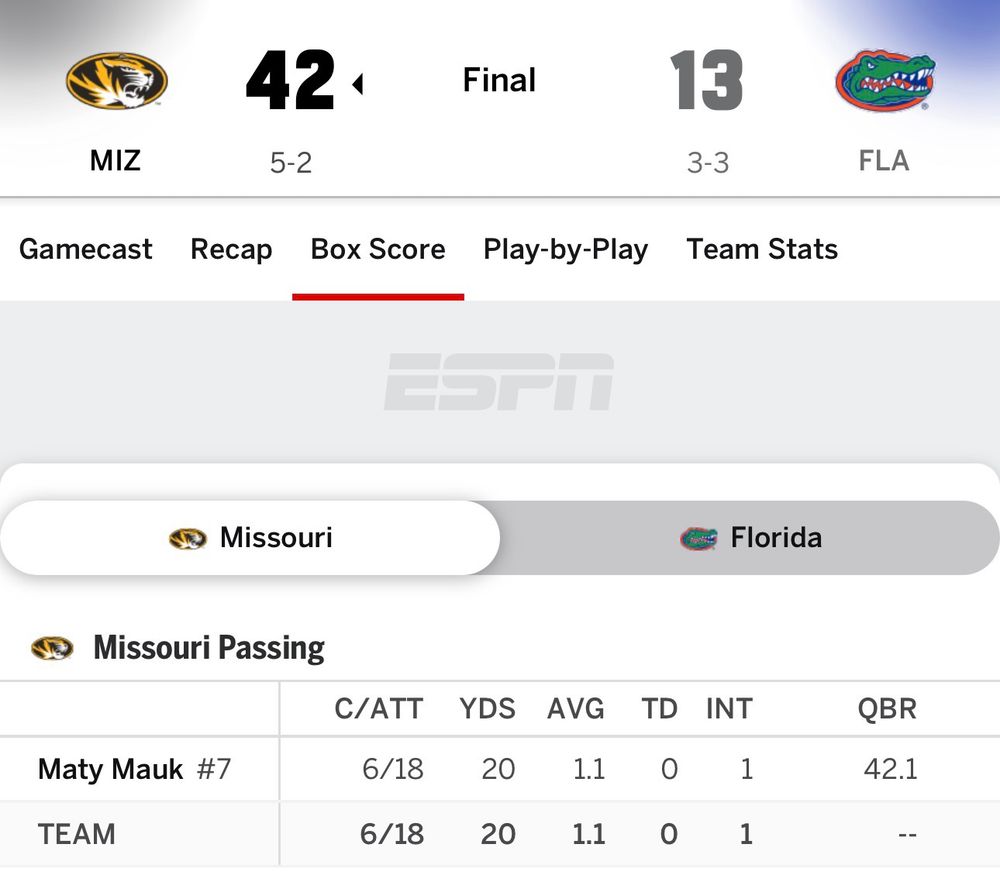Click the small tiger icon beside Missouri Passing
The image size is (1000, 878).
(52, 648)
